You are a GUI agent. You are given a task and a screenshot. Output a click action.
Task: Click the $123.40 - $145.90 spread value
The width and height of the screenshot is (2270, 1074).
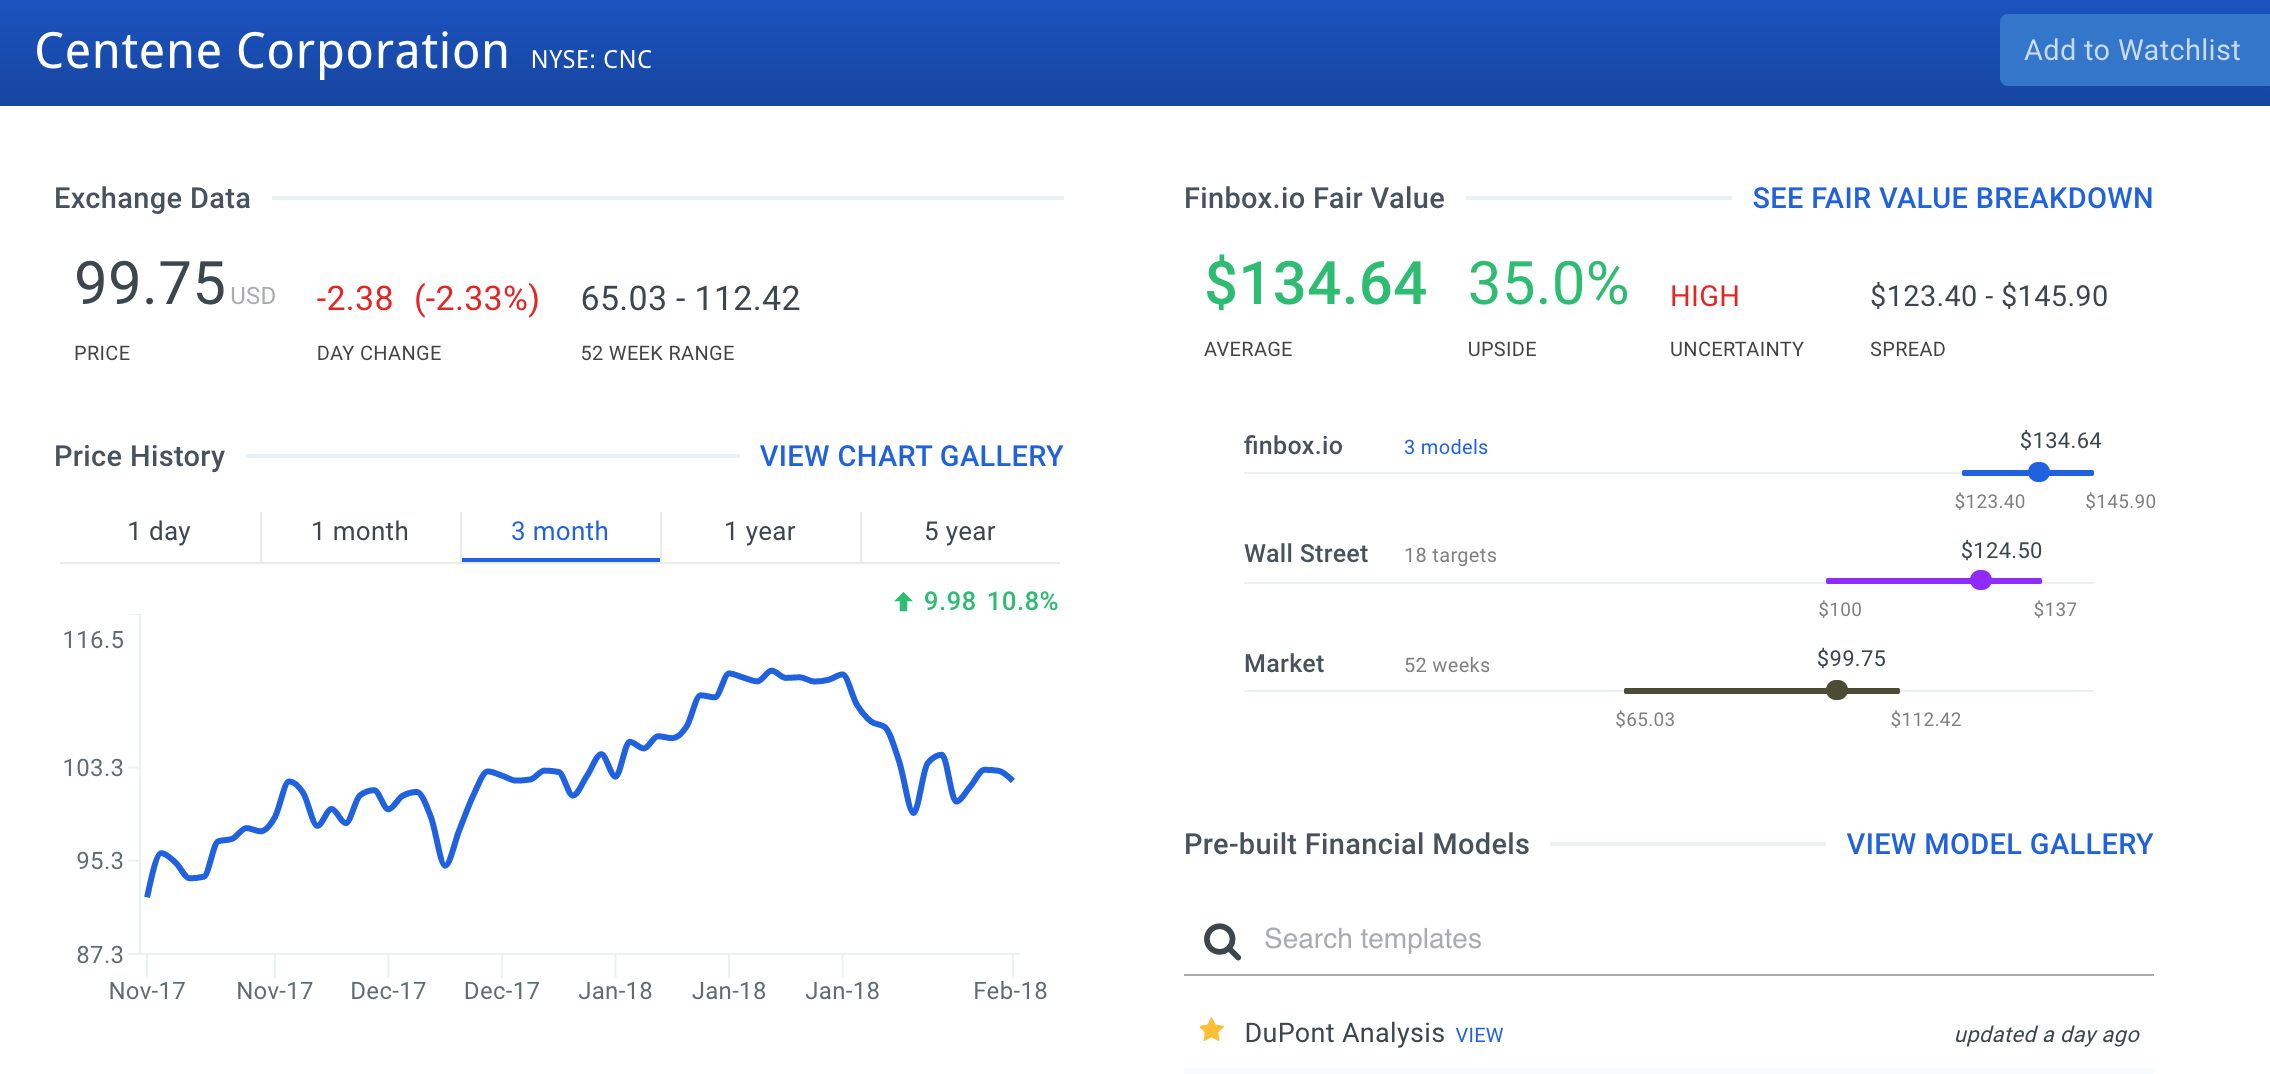[1989, 296]
